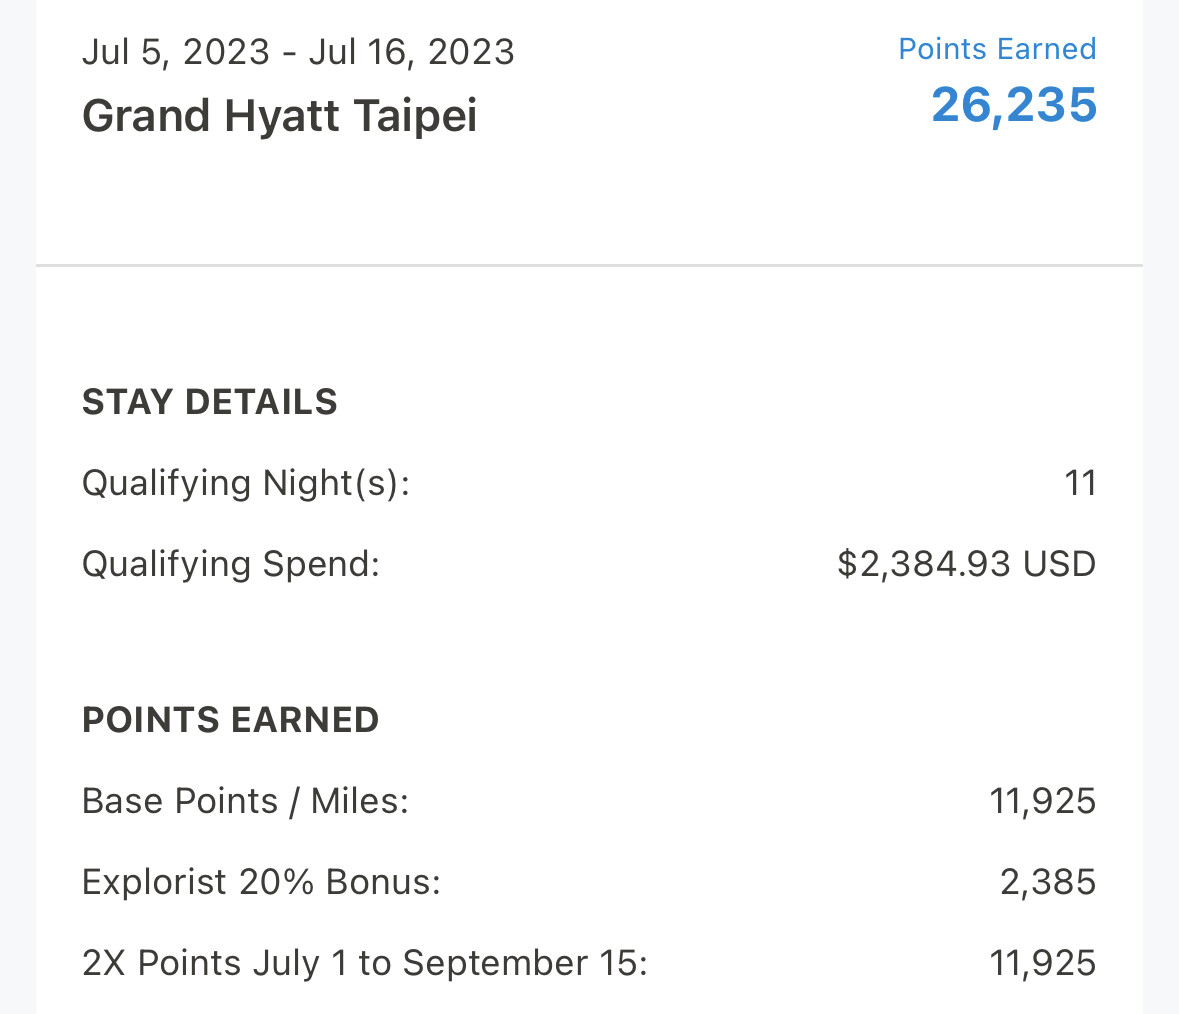
Task: Select the 2X Points July 1 to September 15 label
Action: (x=364, y=963)
